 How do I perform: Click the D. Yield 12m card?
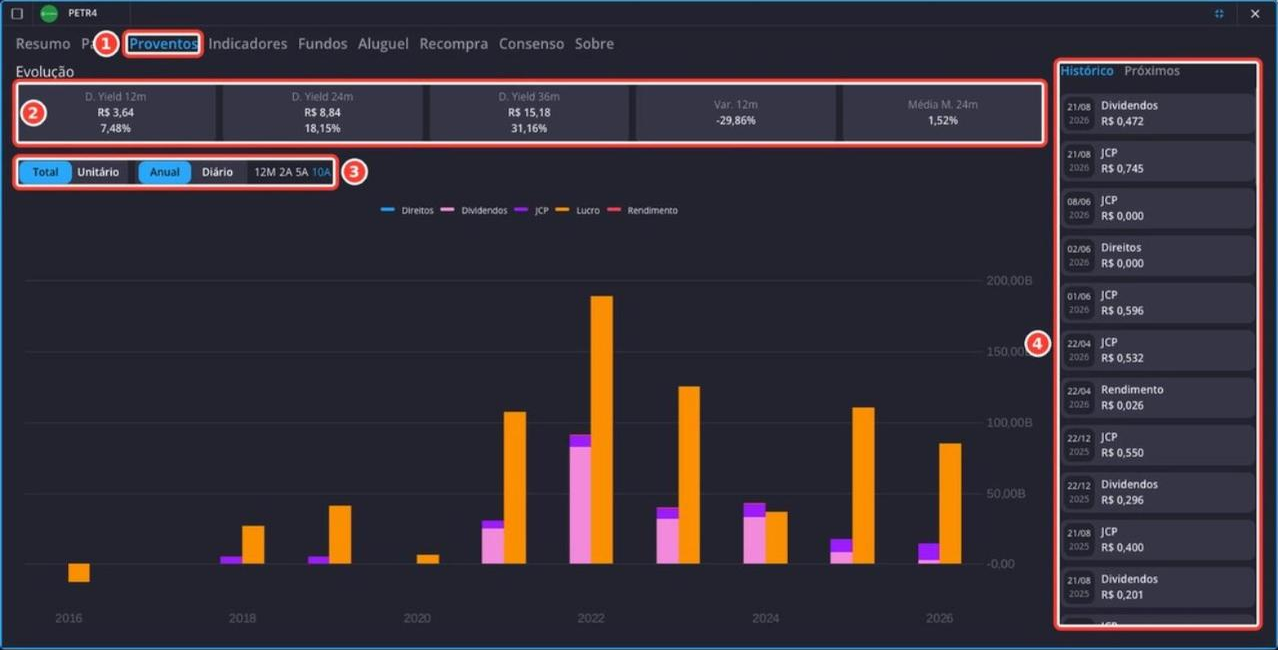(117, 113)
